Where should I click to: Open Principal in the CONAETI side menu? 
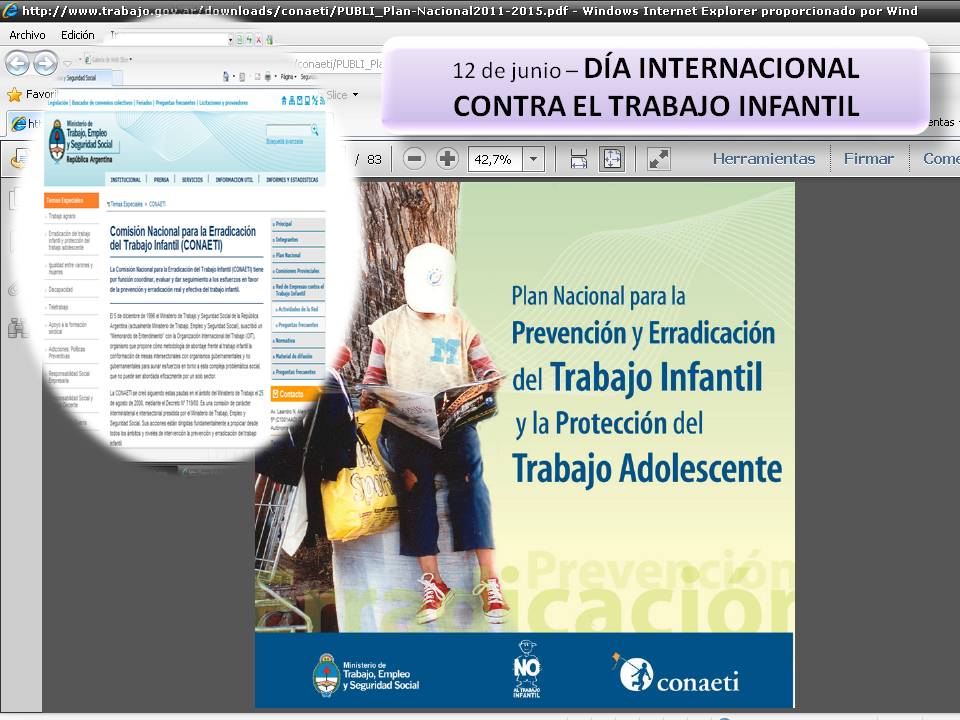[x=298, y=224]
